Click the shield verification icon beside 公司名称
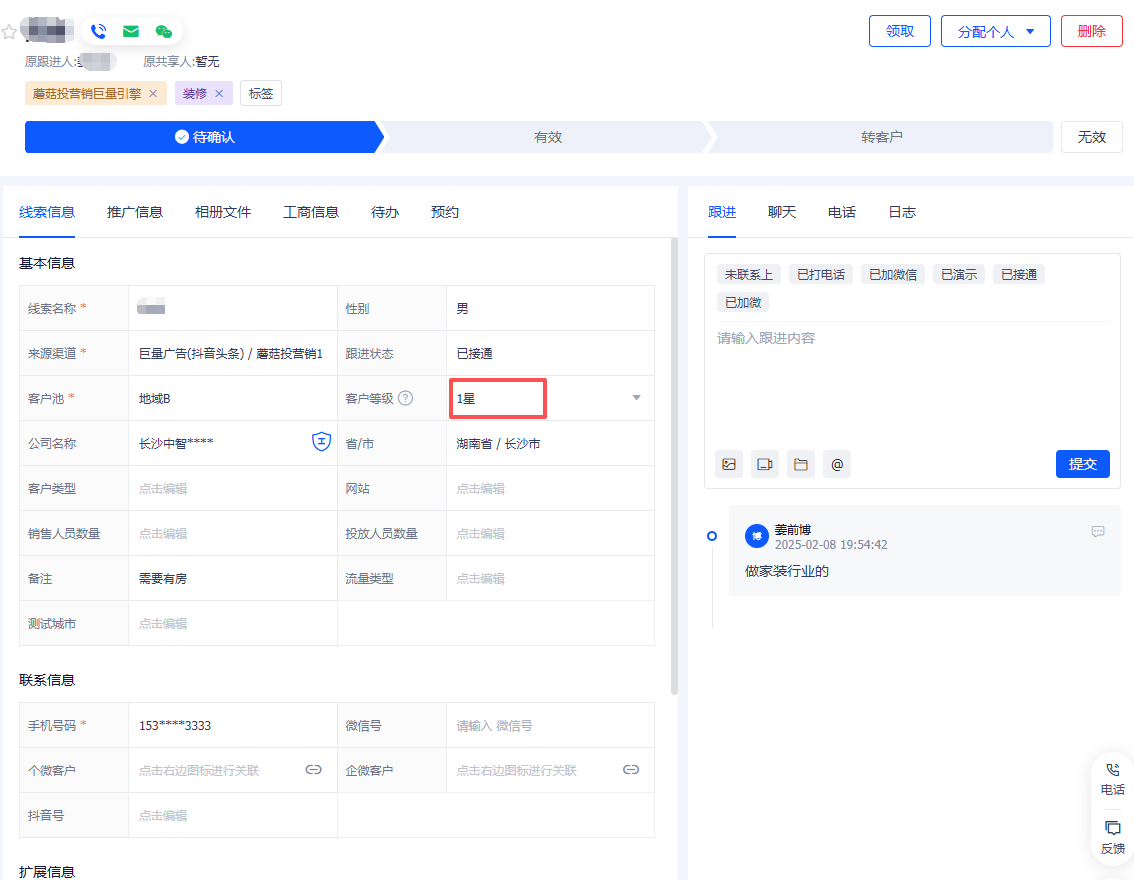The height and width of the screenshot is (880, 1134). (320, 441)
